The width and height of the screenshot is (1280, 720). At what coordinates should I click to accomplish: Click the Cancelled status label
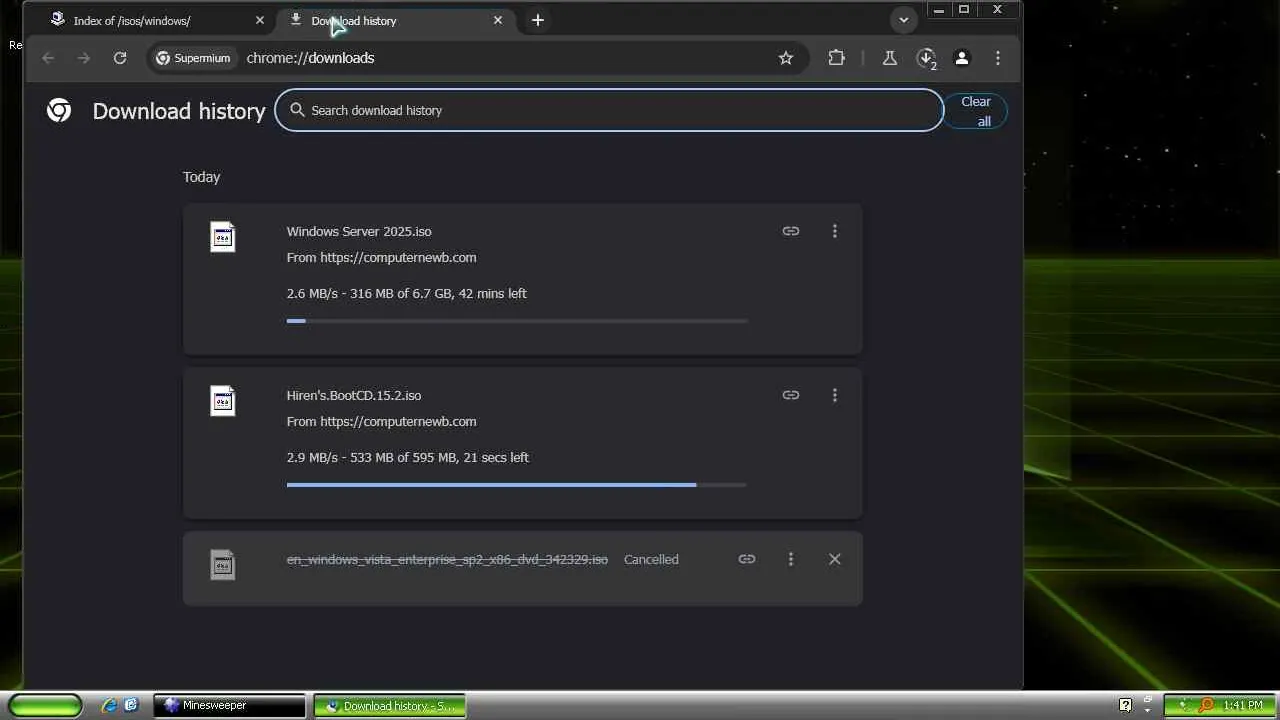point(651,559)
